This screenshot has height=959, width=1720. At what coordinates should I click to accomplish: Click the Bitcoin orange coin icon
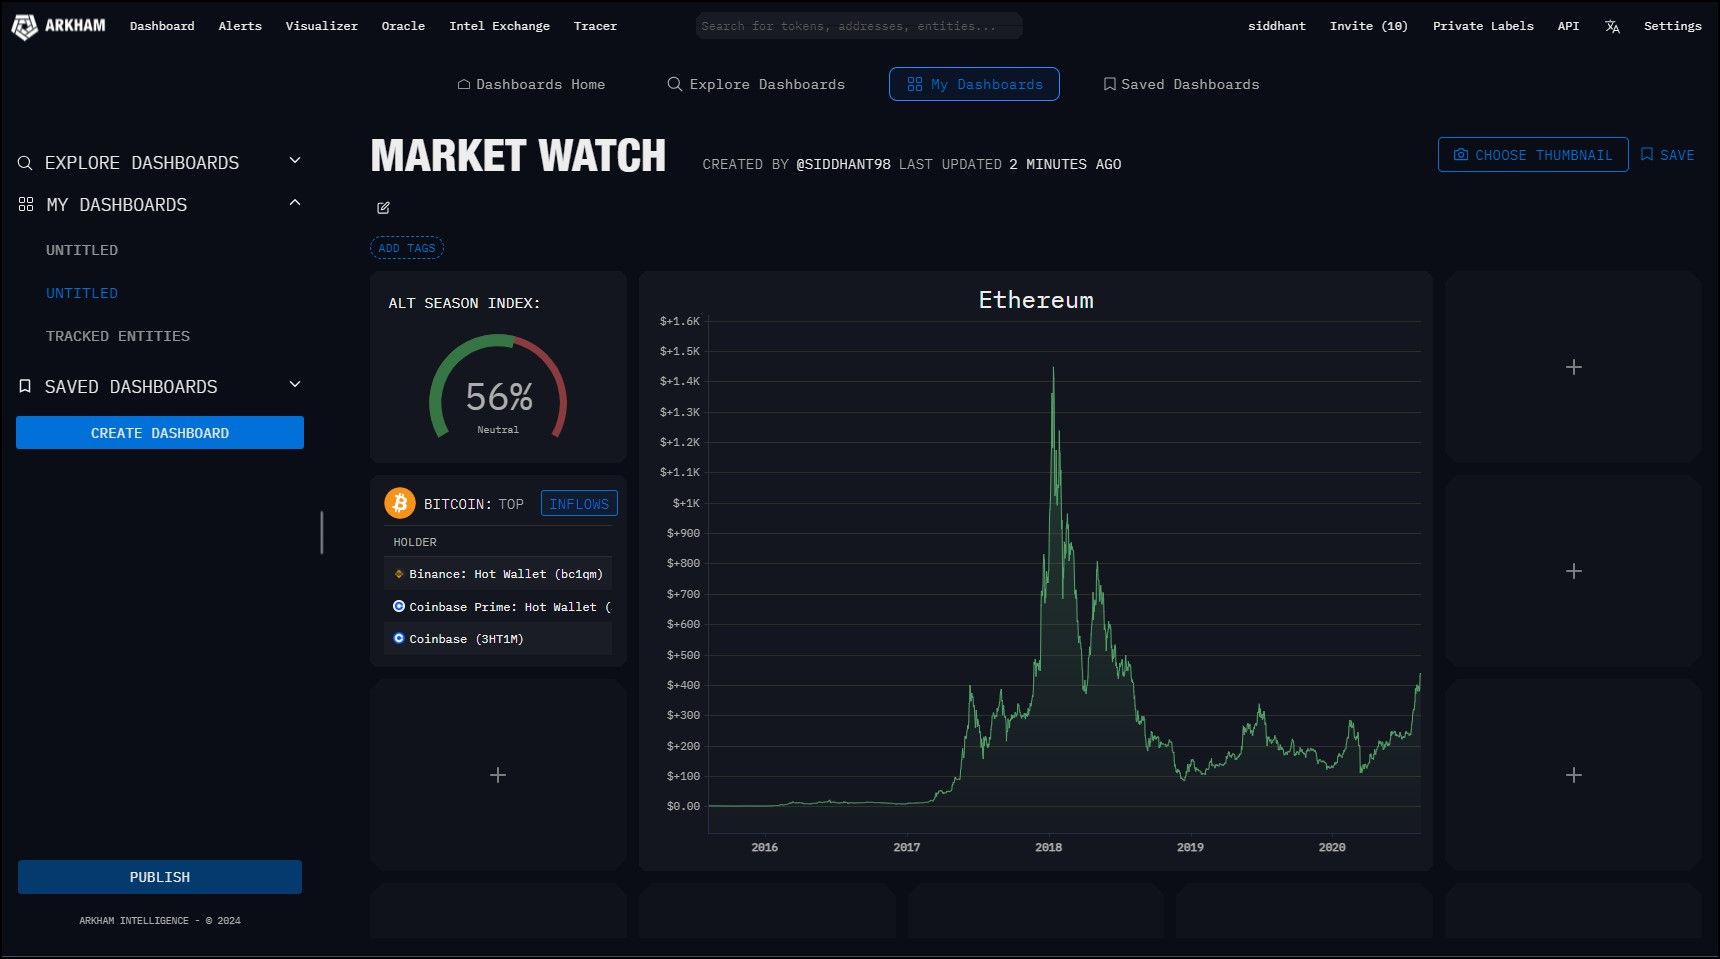pyautogui.click(x=400, y=503)
